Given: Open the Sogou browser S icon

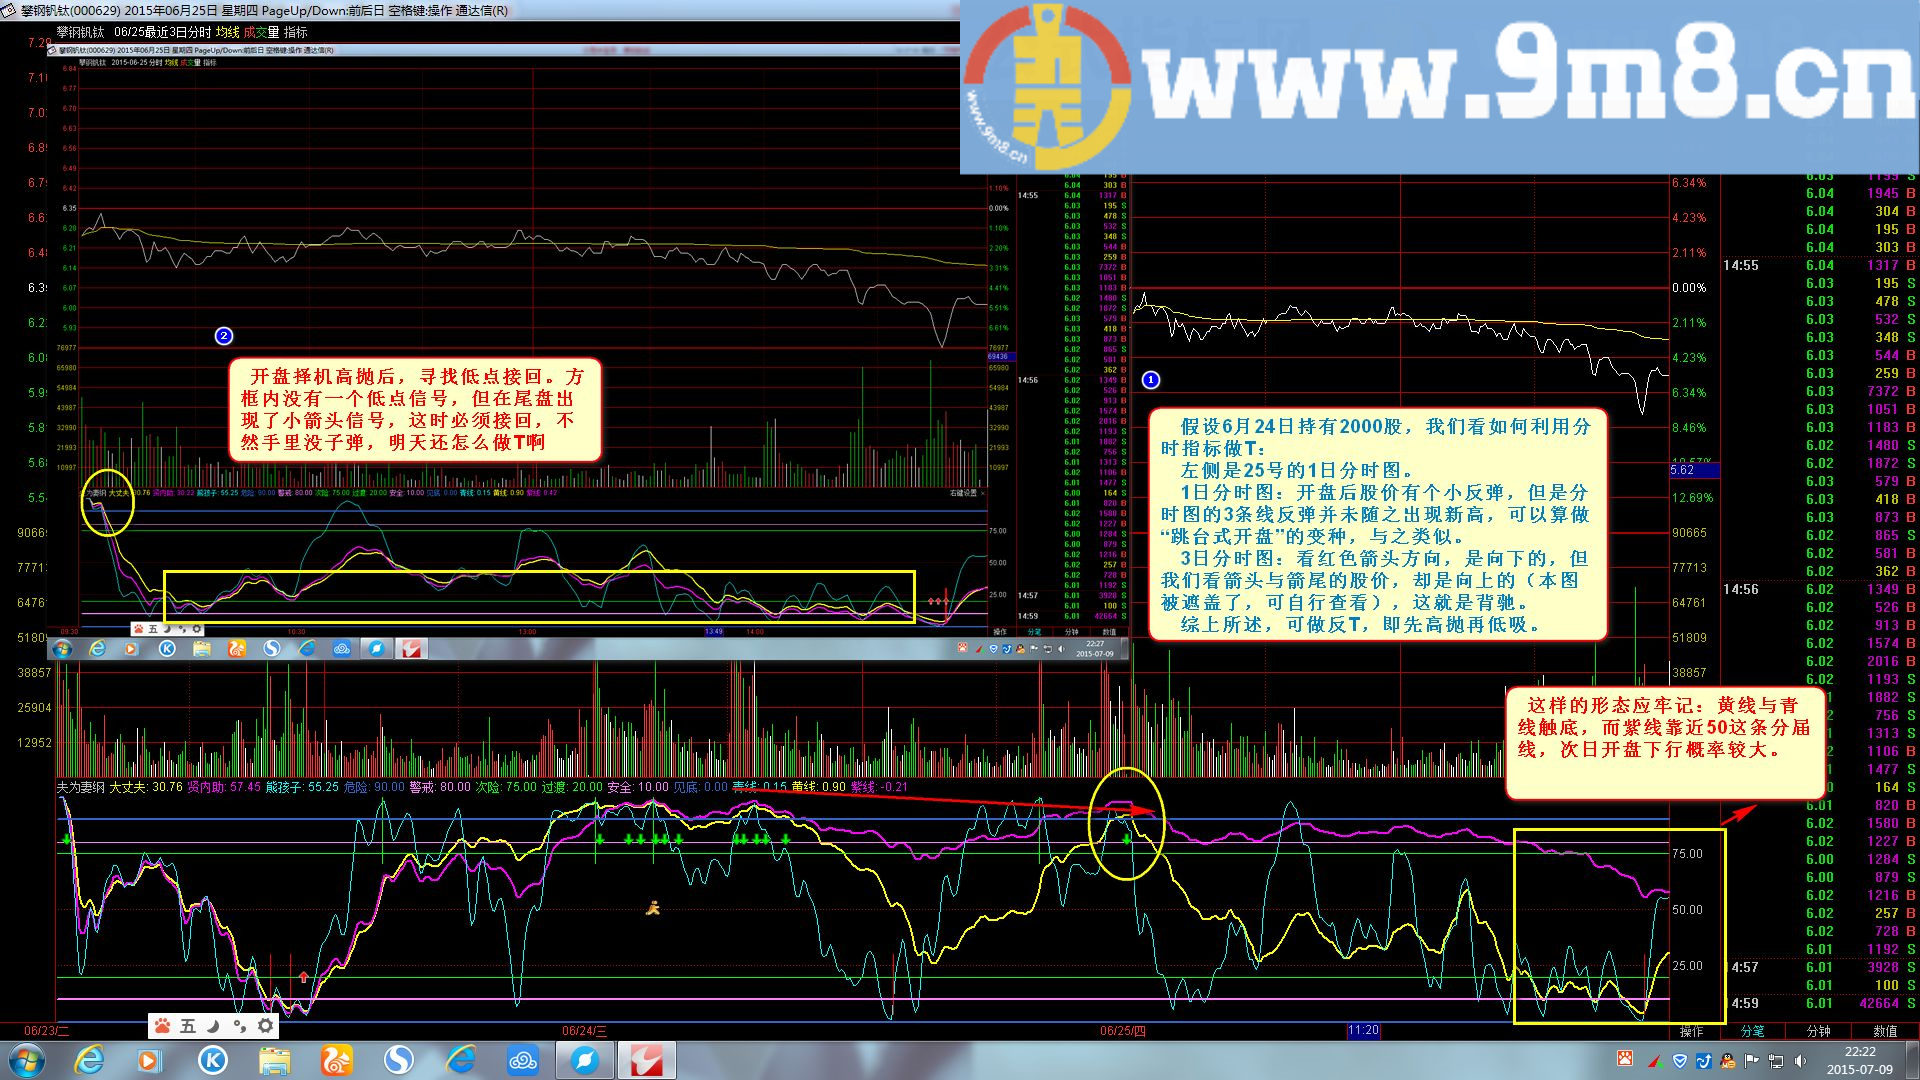Looking at the screenshot, I should point(399,1060).
